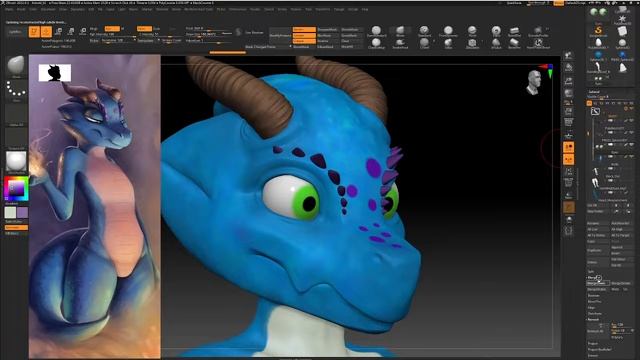Expand the Distribute section
Image resolution: width=640 pixels, height=360 pixels.
[x=594, y=314]
